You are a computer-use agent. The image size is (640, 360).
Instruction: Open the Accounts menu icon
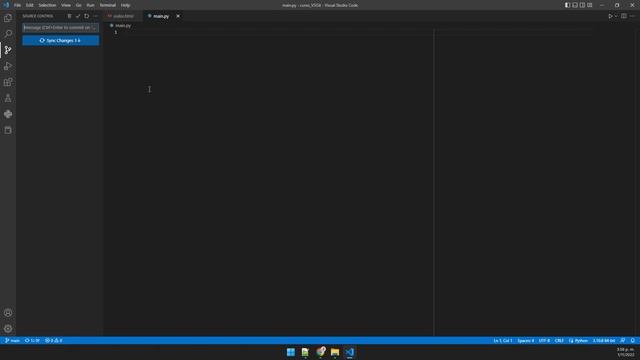(8, 313)
